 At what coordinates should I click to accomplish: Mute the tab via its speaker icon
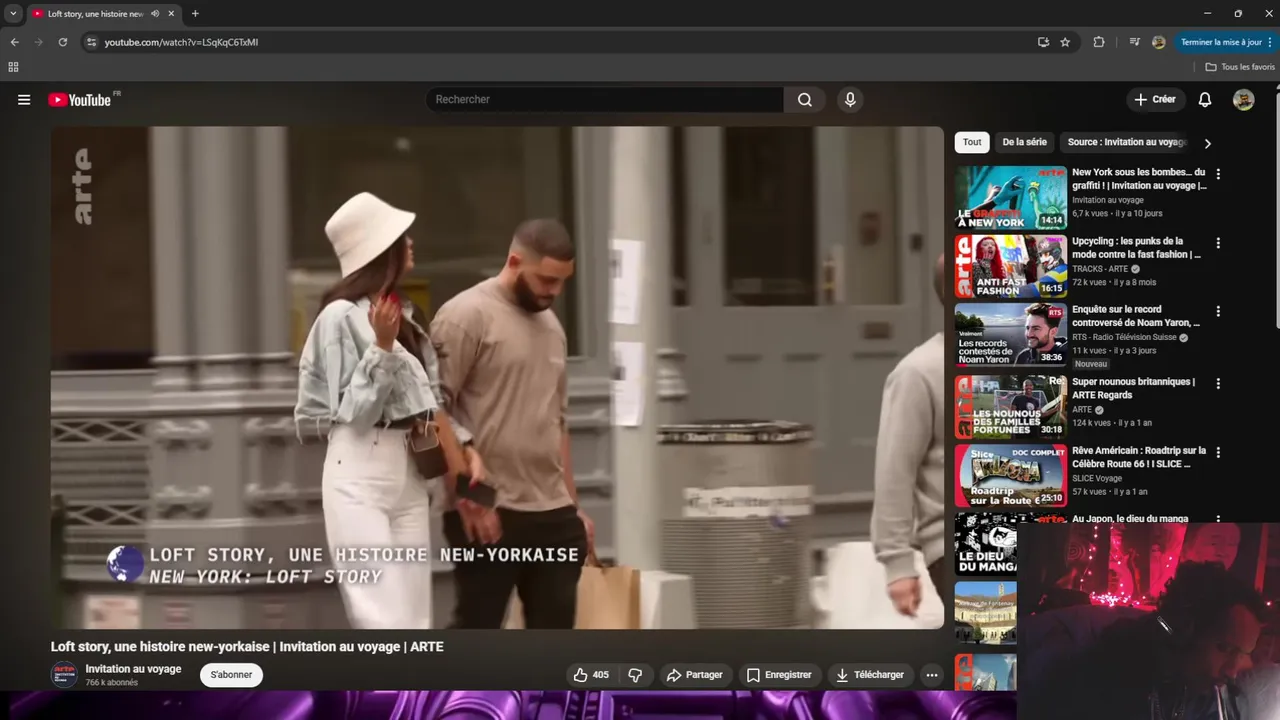coord(155,14)
